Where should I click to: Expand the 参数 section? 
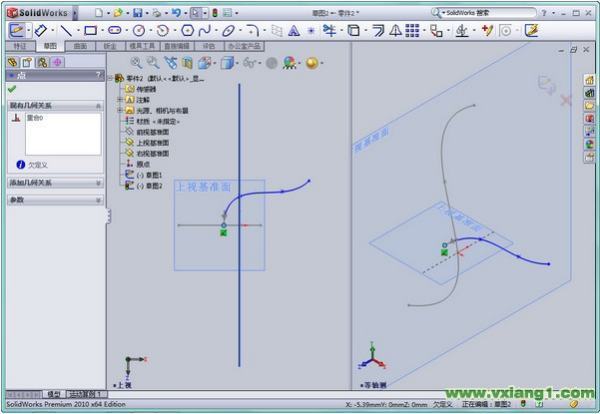[98, 200]
